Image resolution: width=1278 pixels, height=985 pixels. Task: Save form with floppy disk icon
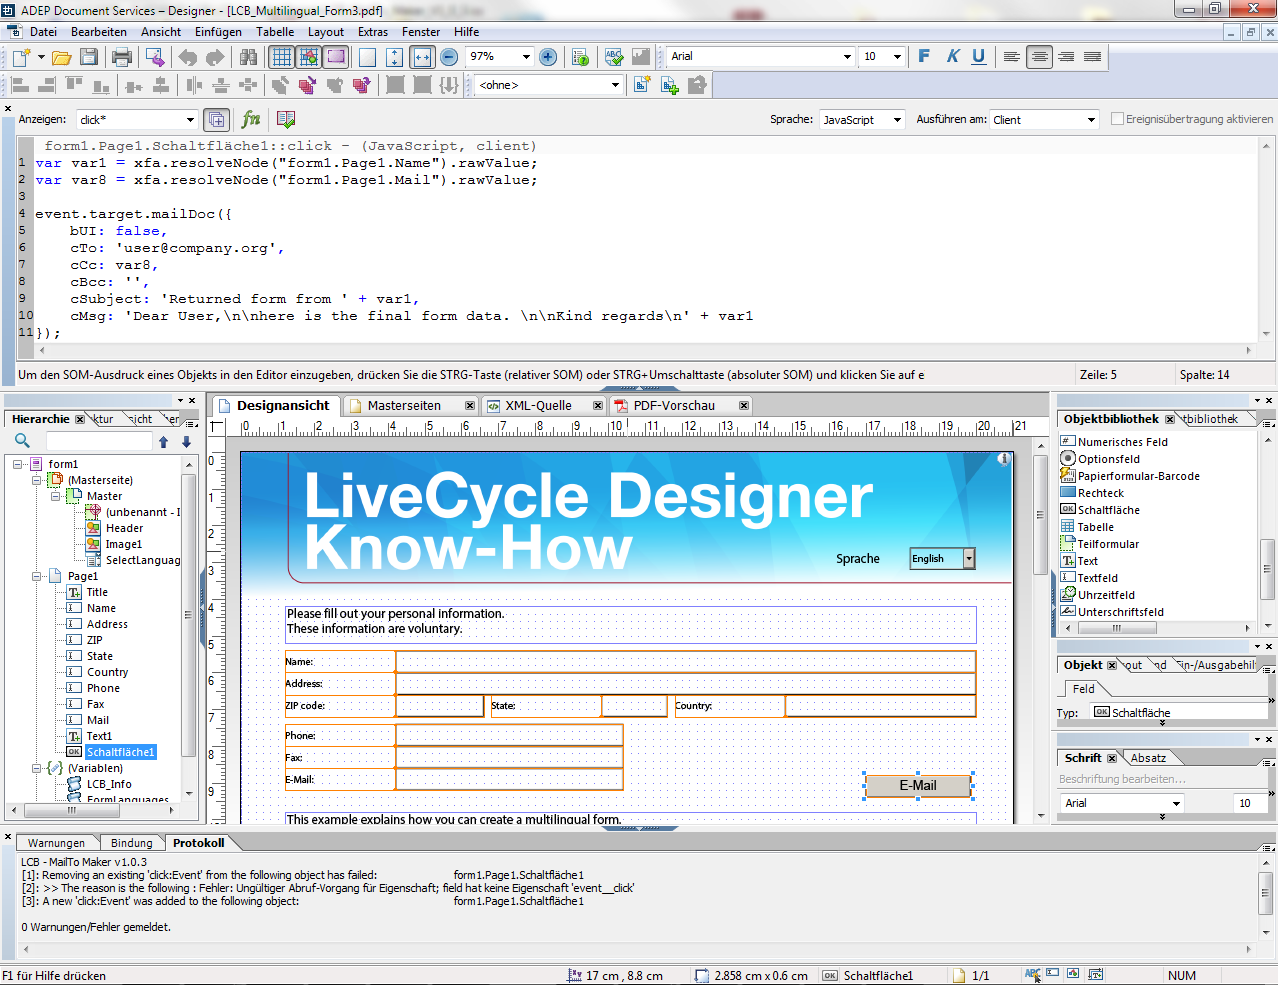coord(89,57)
